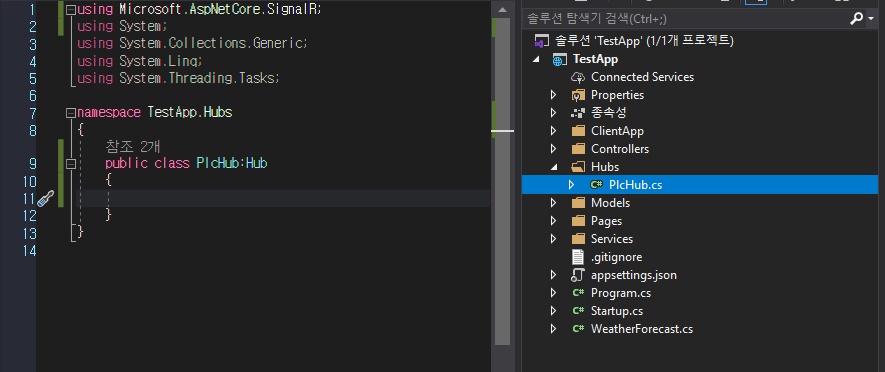
Task: Select the Controllers folder name
Action: (620, 149)
